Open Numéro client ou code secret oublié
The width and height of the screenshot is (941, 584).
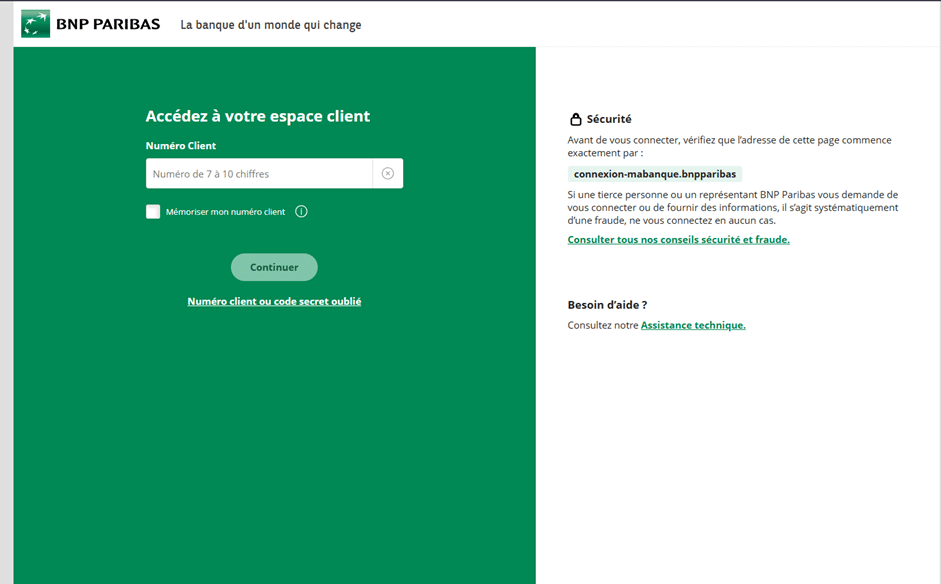[274, 300]
